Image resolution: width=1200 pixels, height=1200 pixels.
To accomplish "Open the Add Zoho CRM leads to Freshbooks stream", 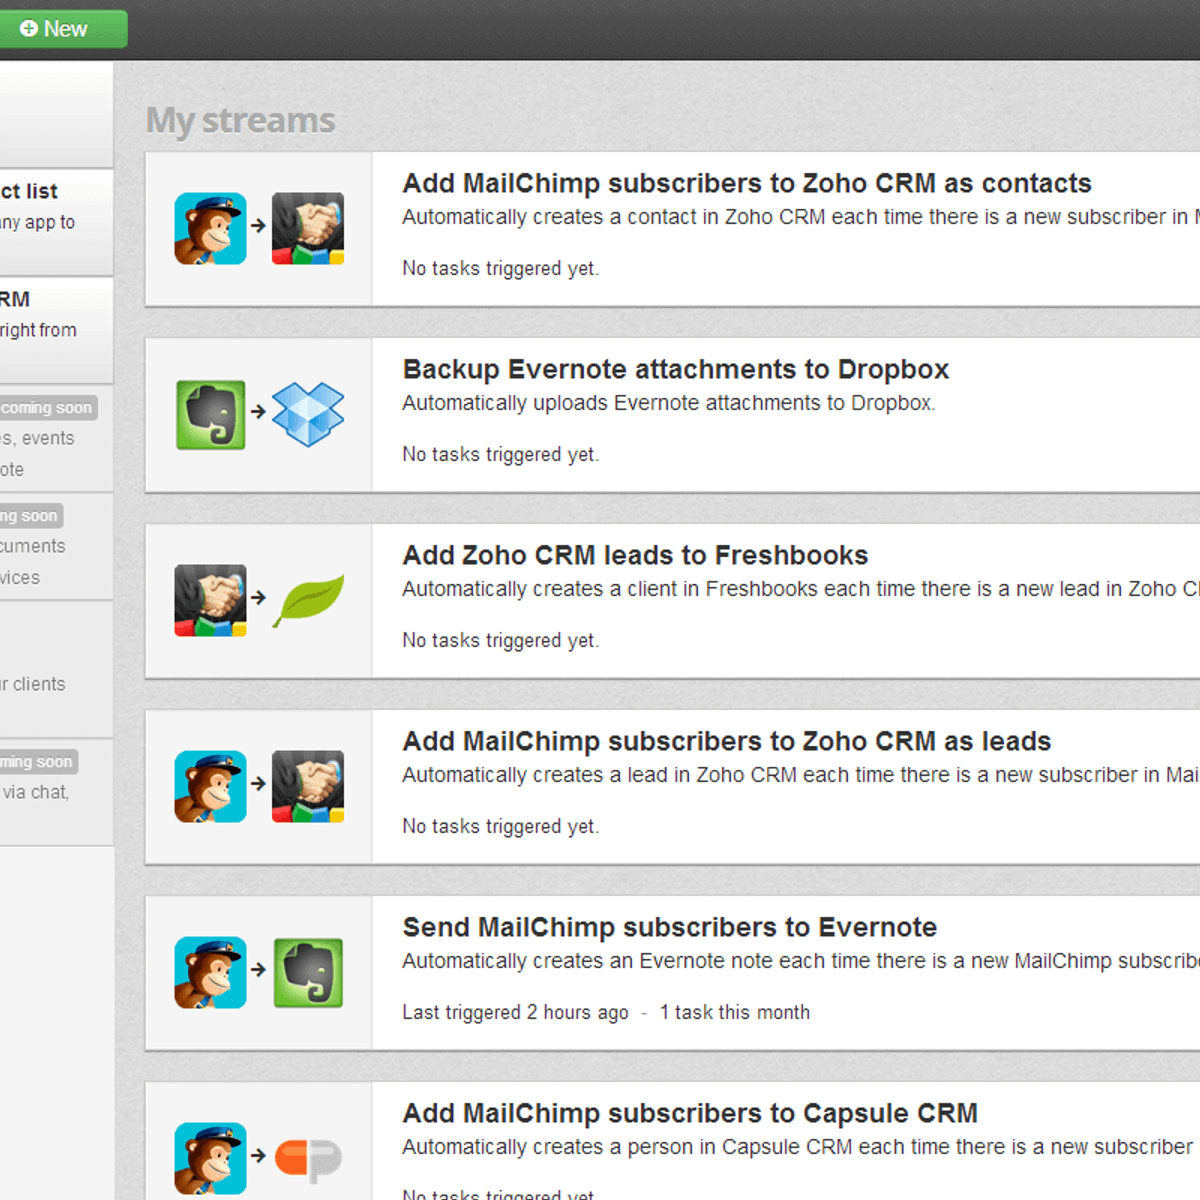I will [634, 555].
